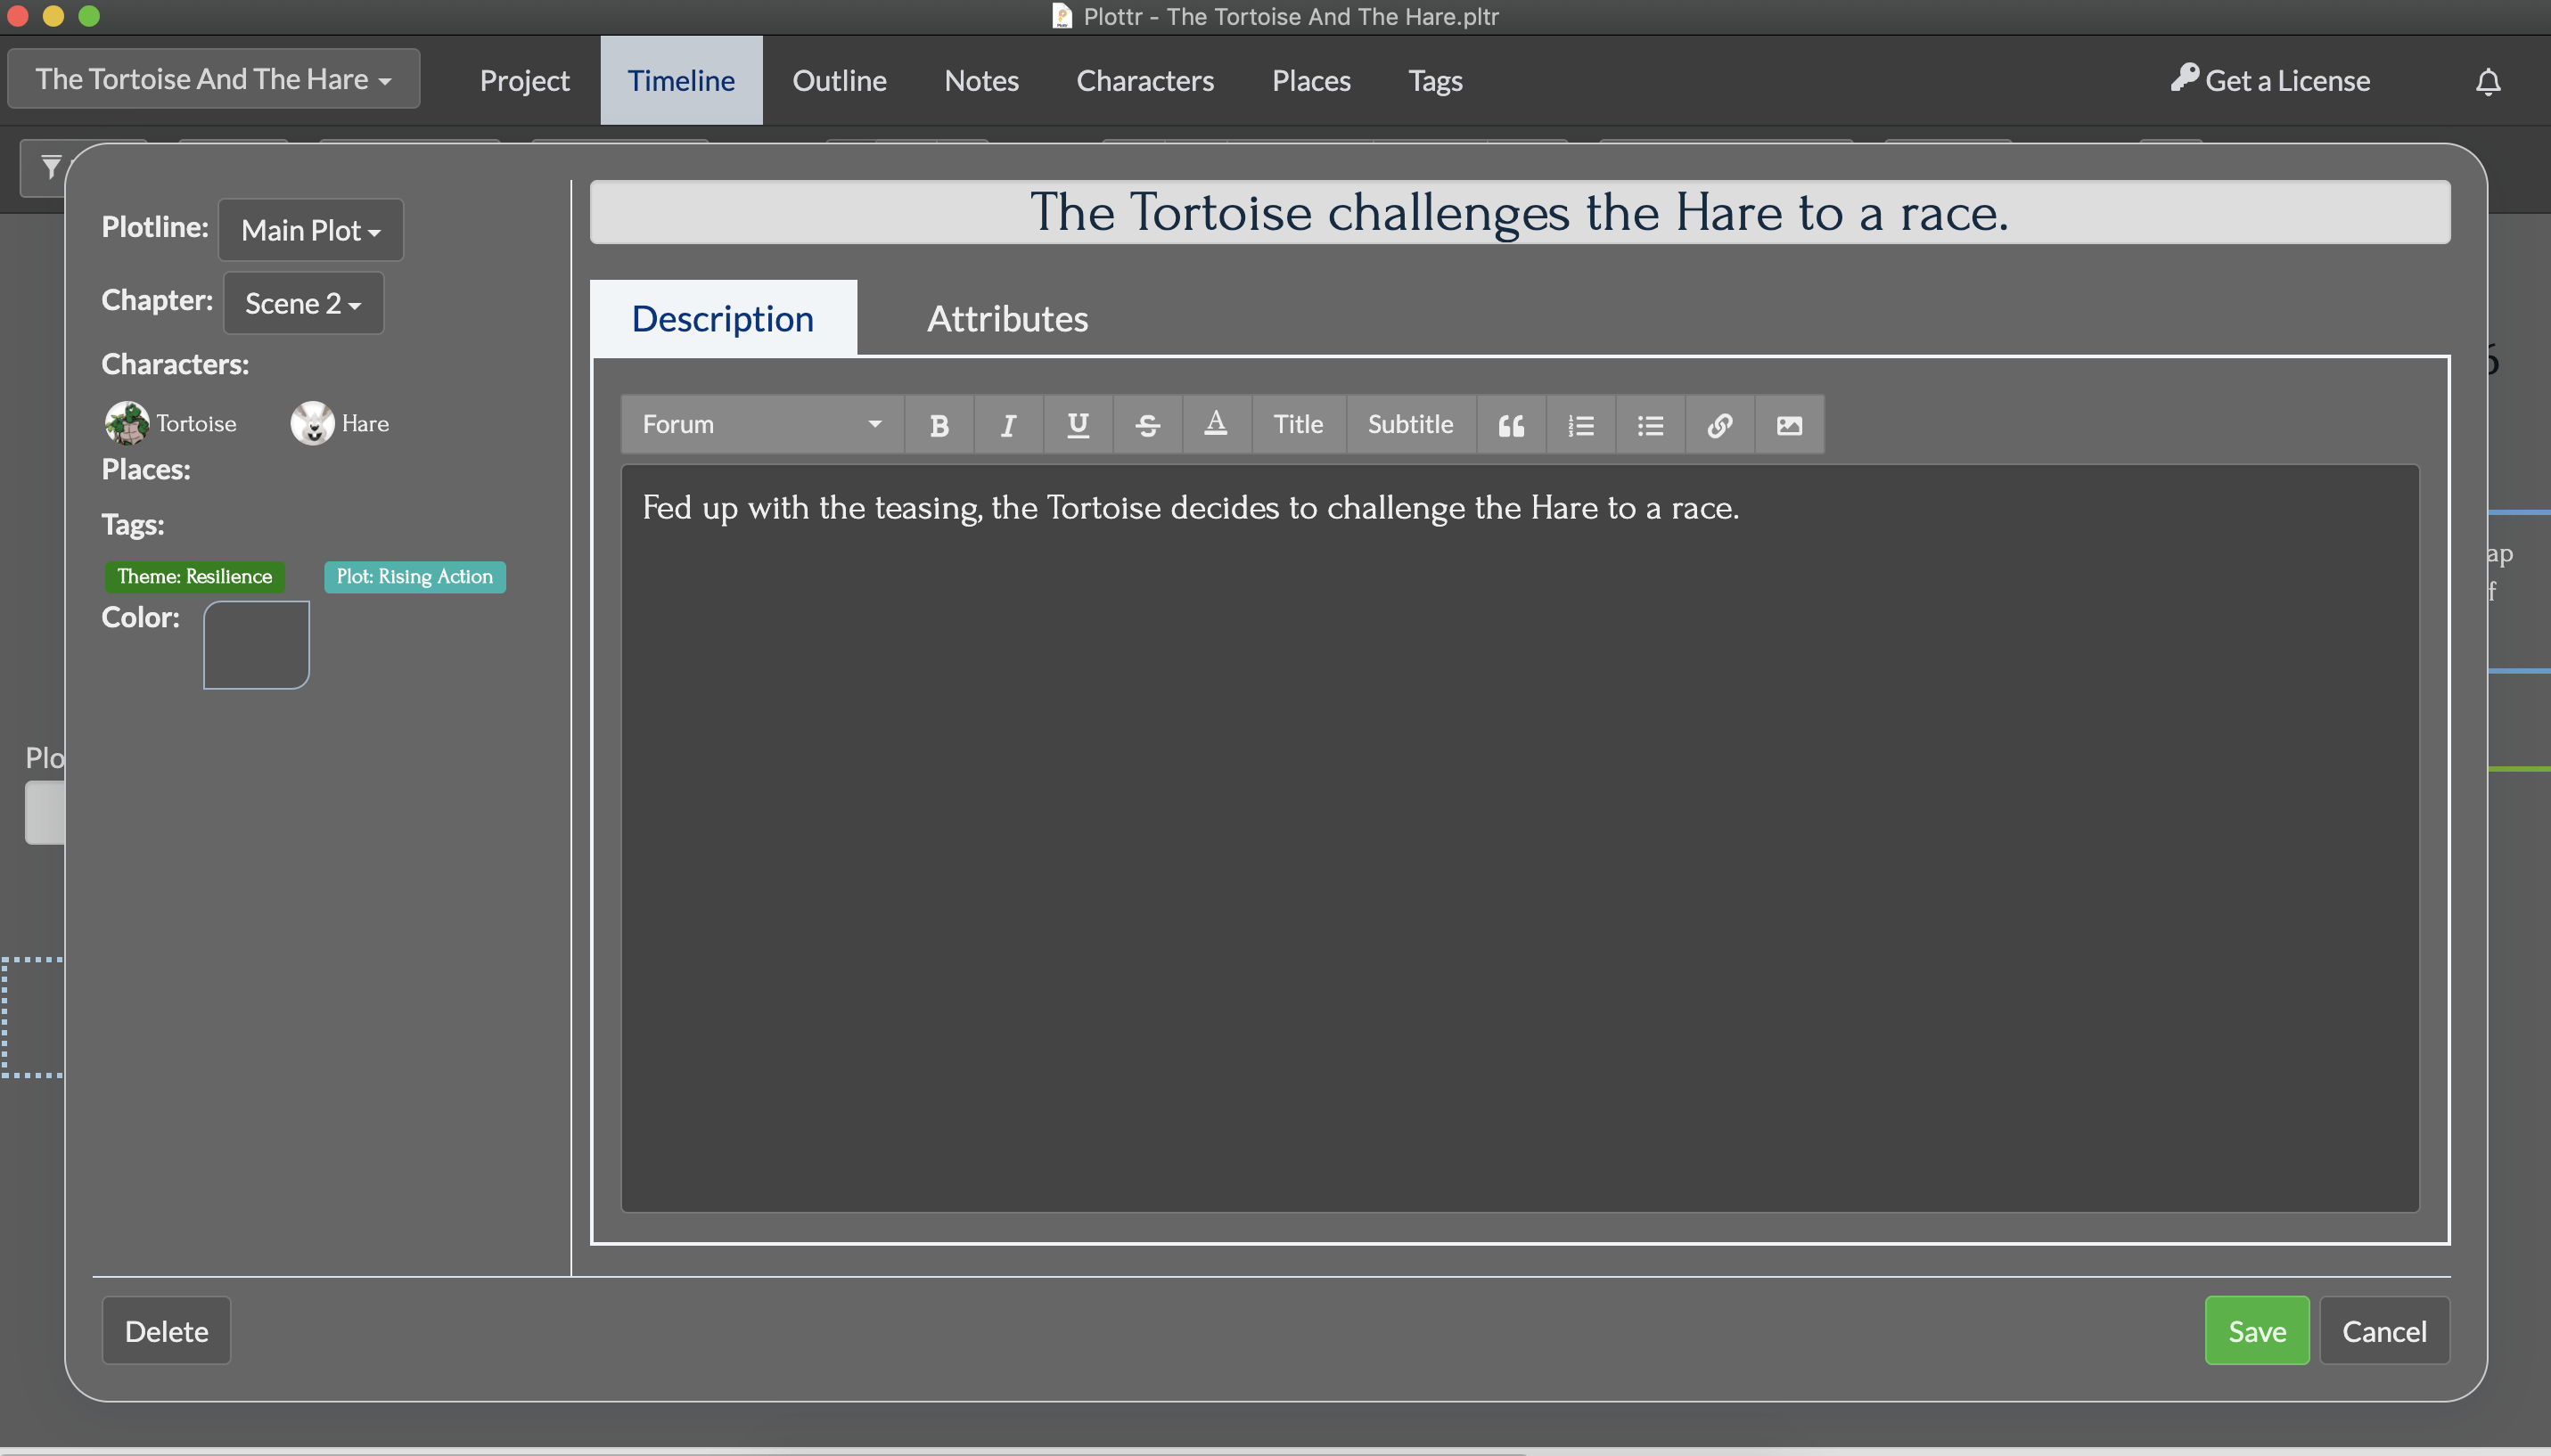Open the Characters tab in navigation

1144,81
